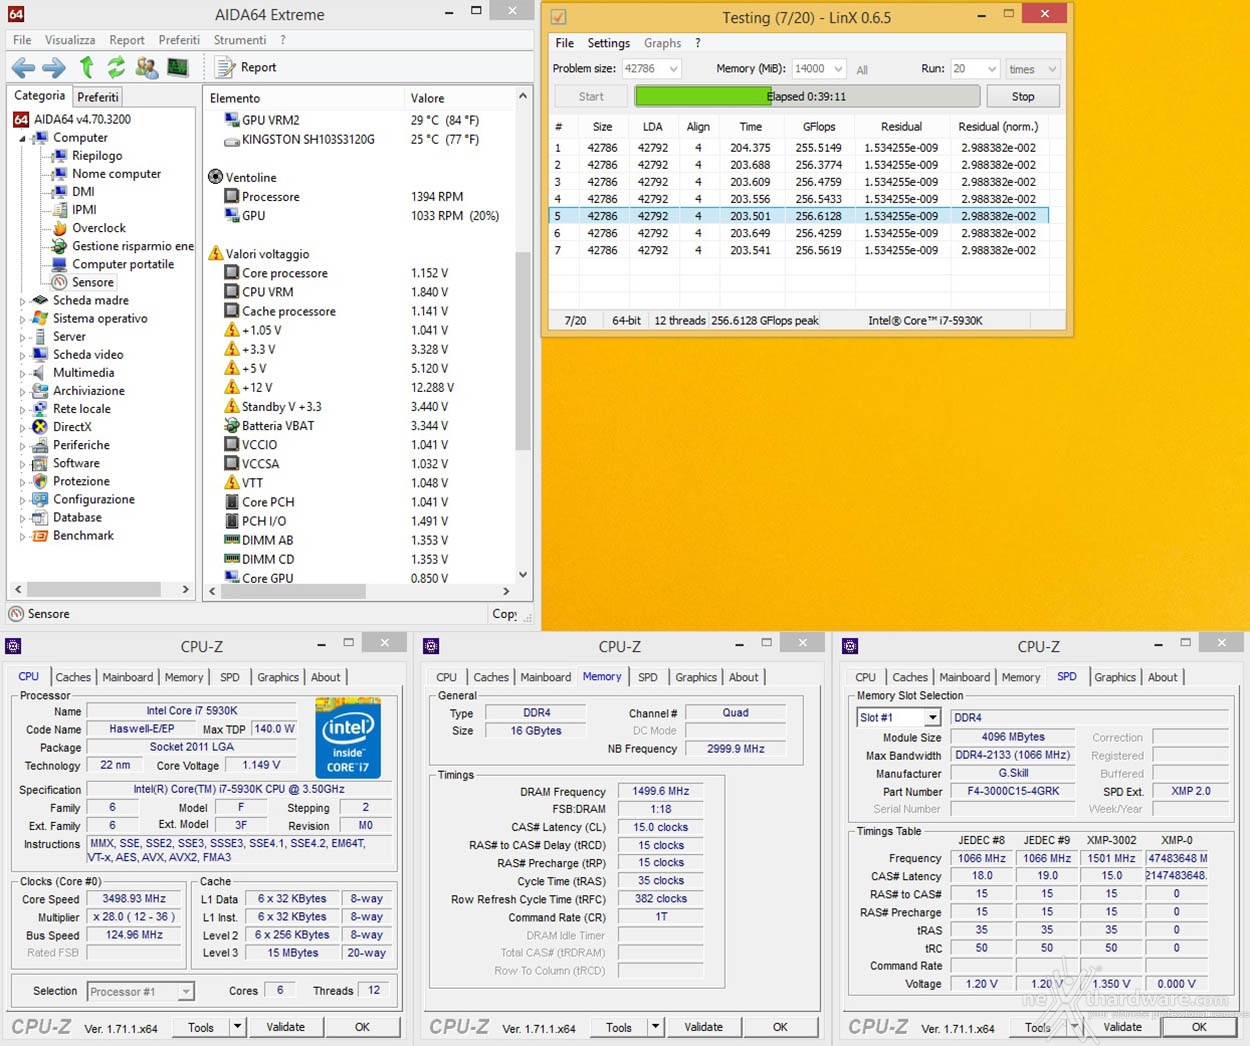Click the LinX app icon in its title bar

coord(558,17)
